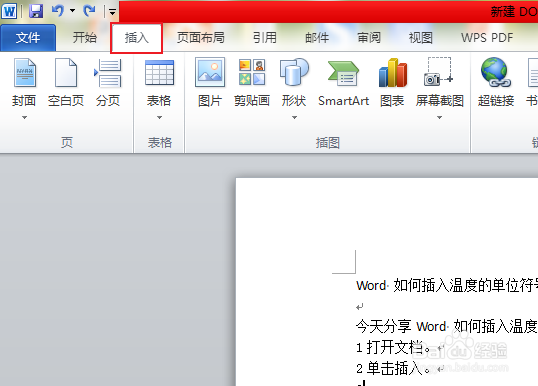This screenshot has height=386, width=538.
Task: Click the title line 'Word 如何插入温度的单位符号'
Action: pos(447,285)
